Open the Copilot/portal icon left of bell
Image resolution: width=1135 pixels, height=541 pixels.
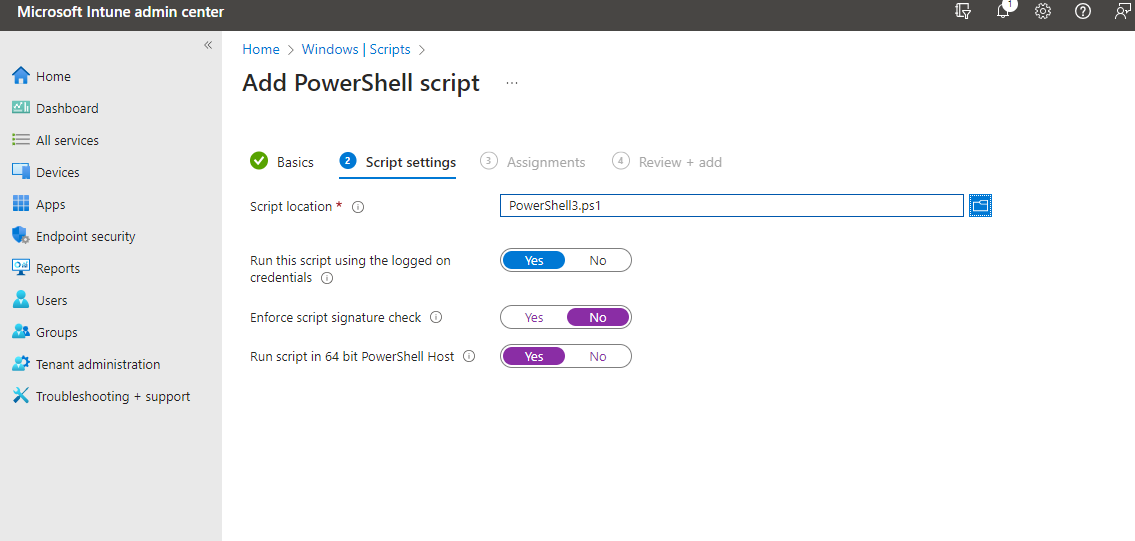tap(963, 12)
